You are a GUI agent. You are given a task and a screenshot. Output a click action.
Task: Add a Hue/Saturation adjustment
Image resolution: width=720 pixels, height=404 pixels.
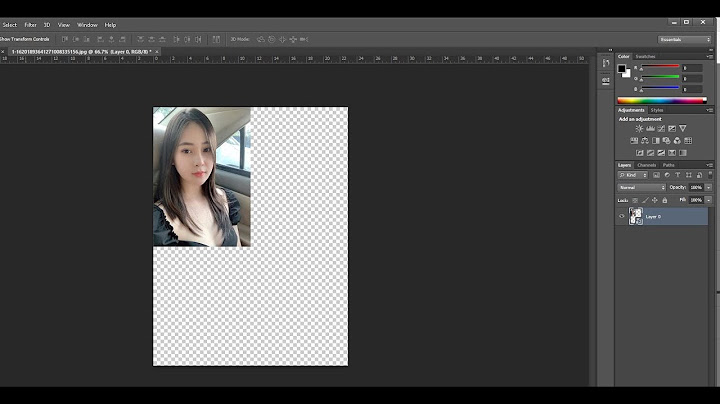[634, 140]
